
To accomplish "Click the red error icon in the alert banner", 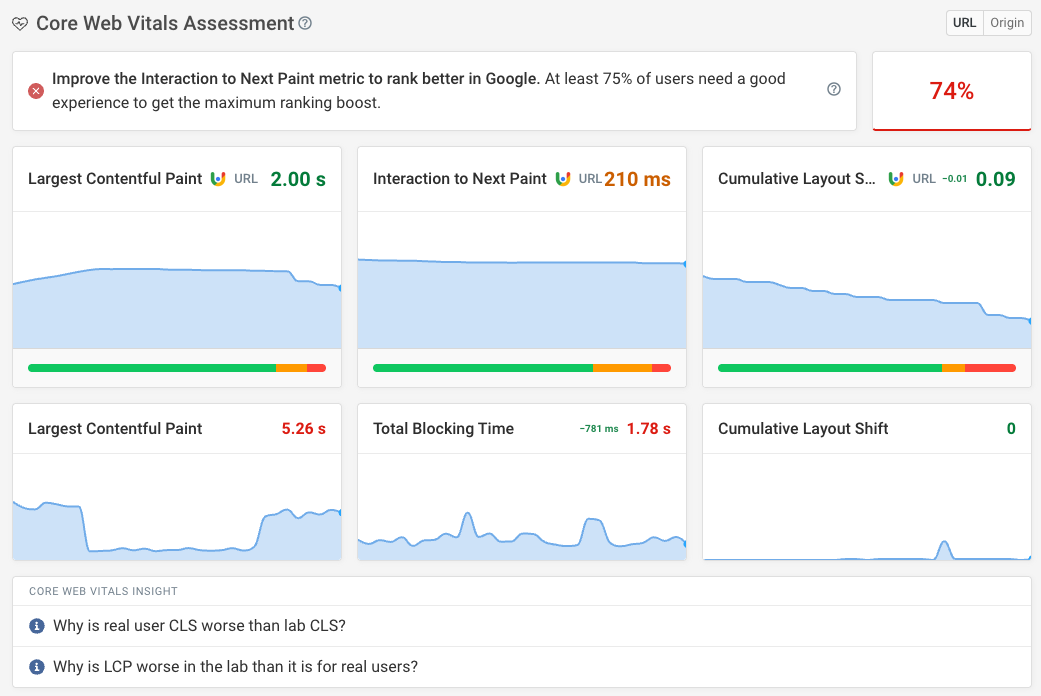I will point(36,91).
